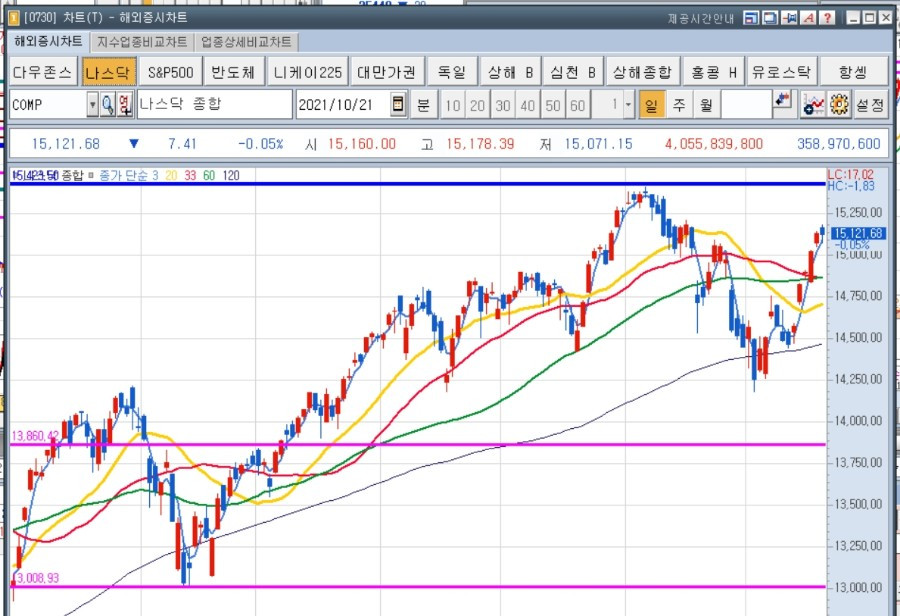
Task: Open the calendar date picker icon
Action: [397, 104]
